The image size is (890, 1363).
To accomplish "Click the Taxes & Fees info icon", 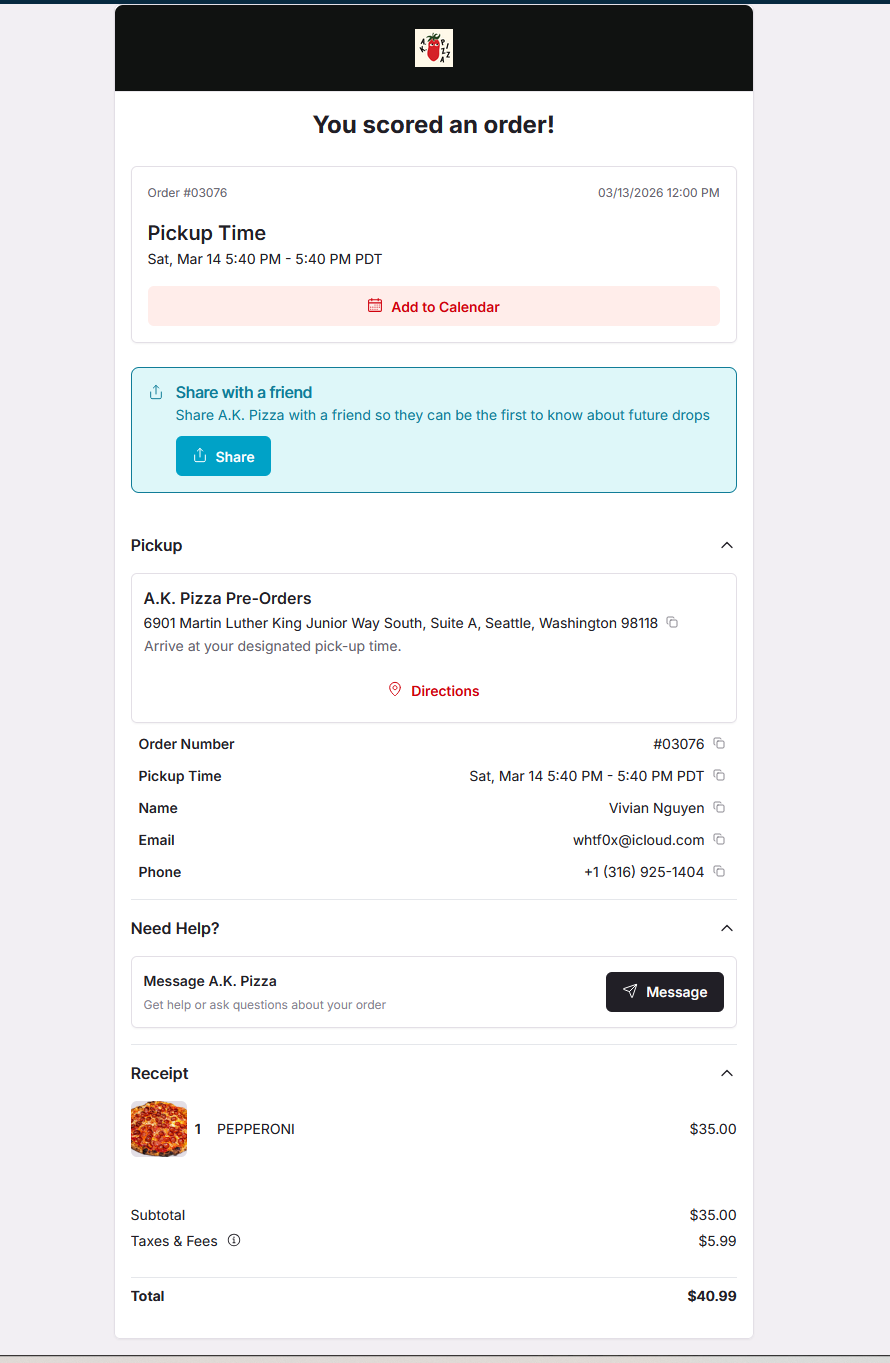I will [x=234, y=1241].
